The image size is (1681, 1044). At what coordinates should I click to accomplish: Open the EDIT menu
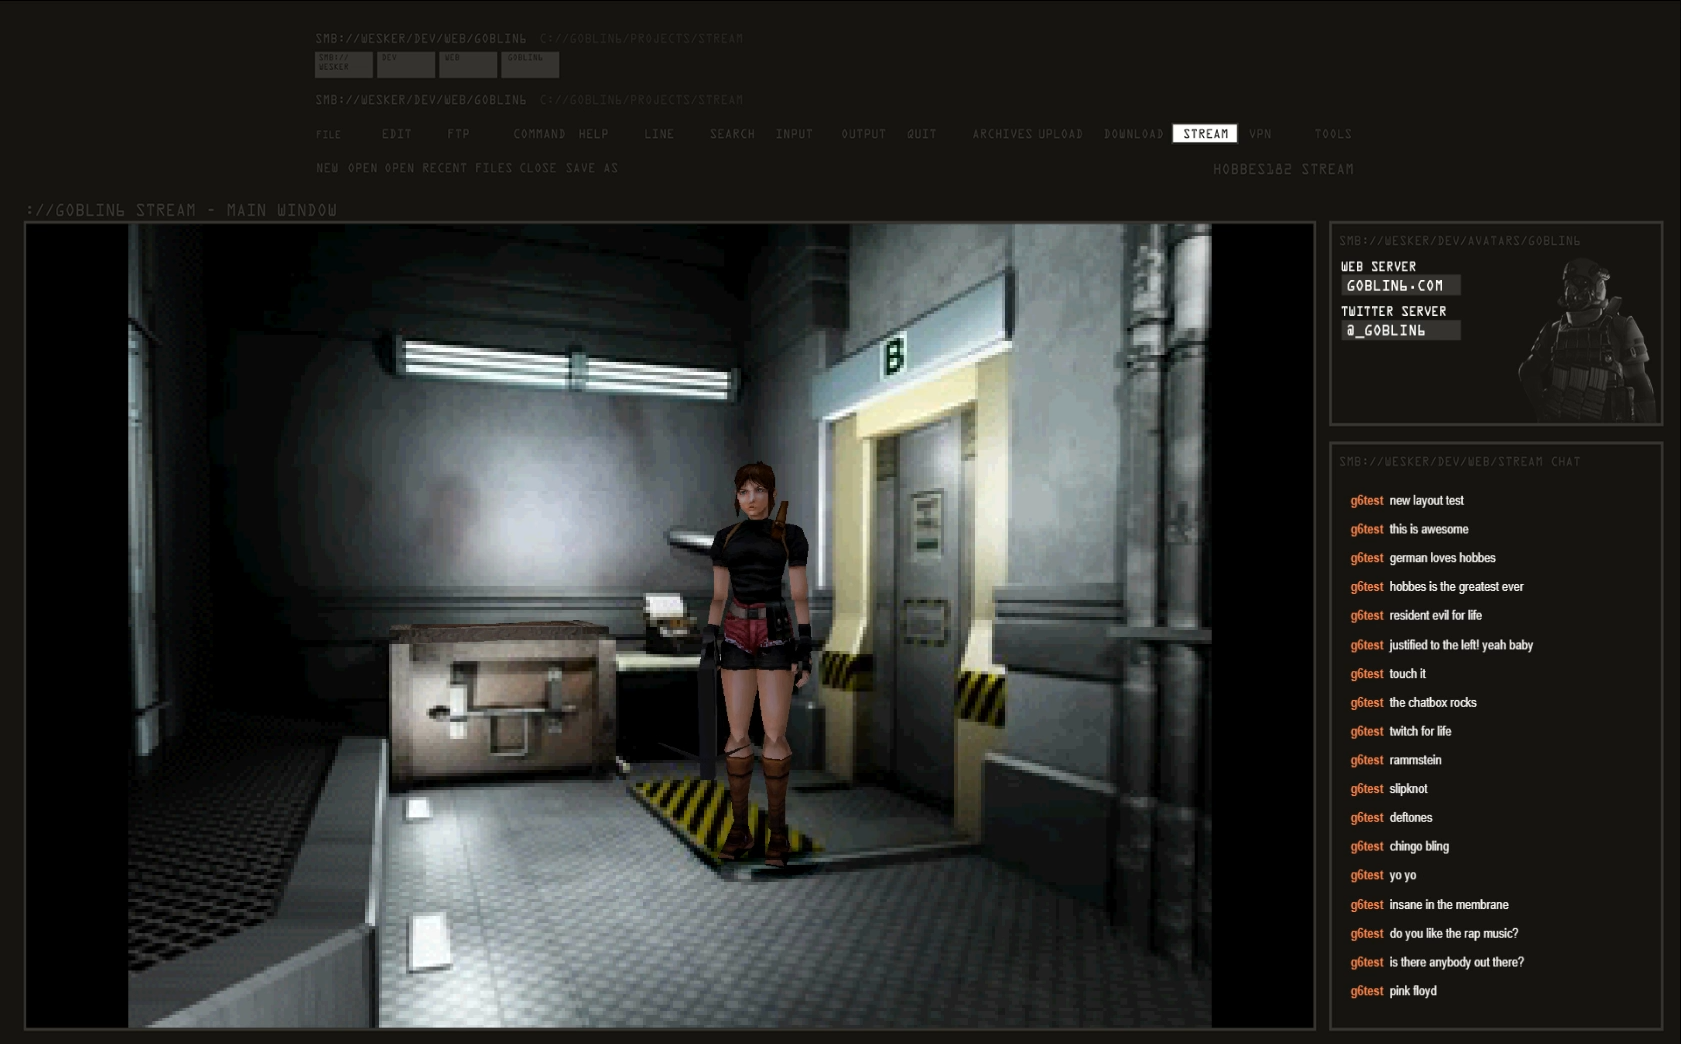396,134
